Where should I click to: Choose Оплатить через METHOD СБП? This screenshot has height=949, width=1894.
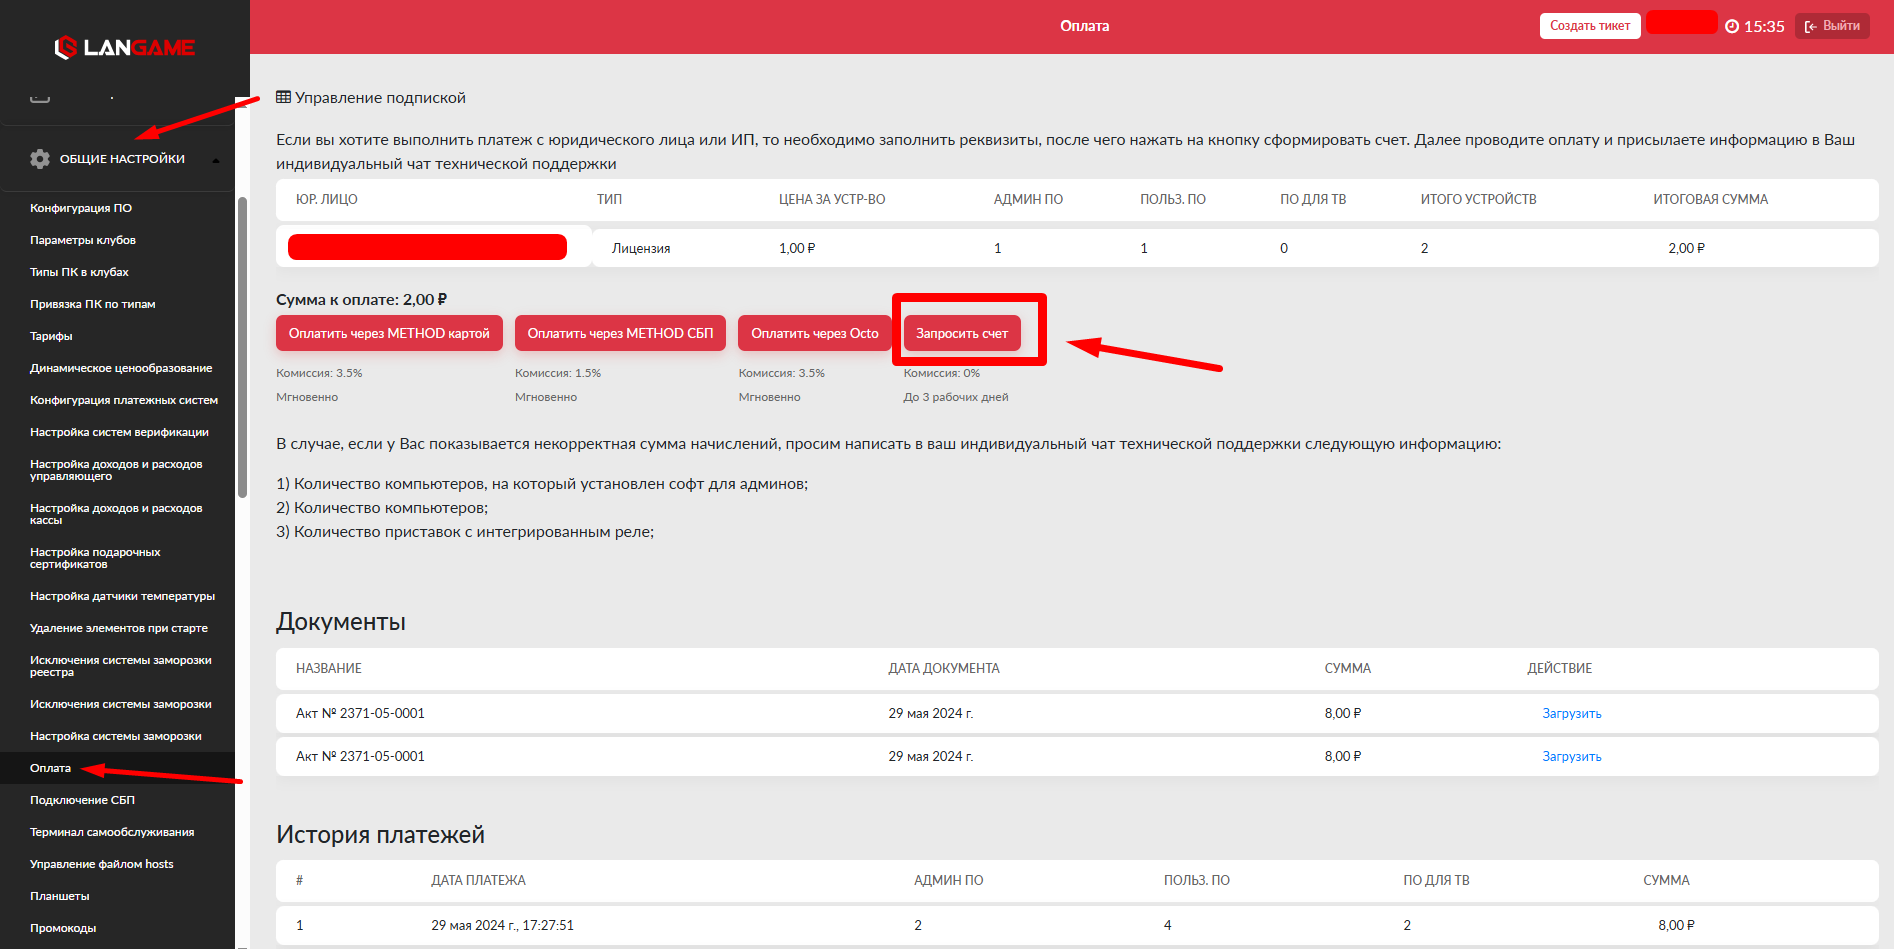point(620,333)
